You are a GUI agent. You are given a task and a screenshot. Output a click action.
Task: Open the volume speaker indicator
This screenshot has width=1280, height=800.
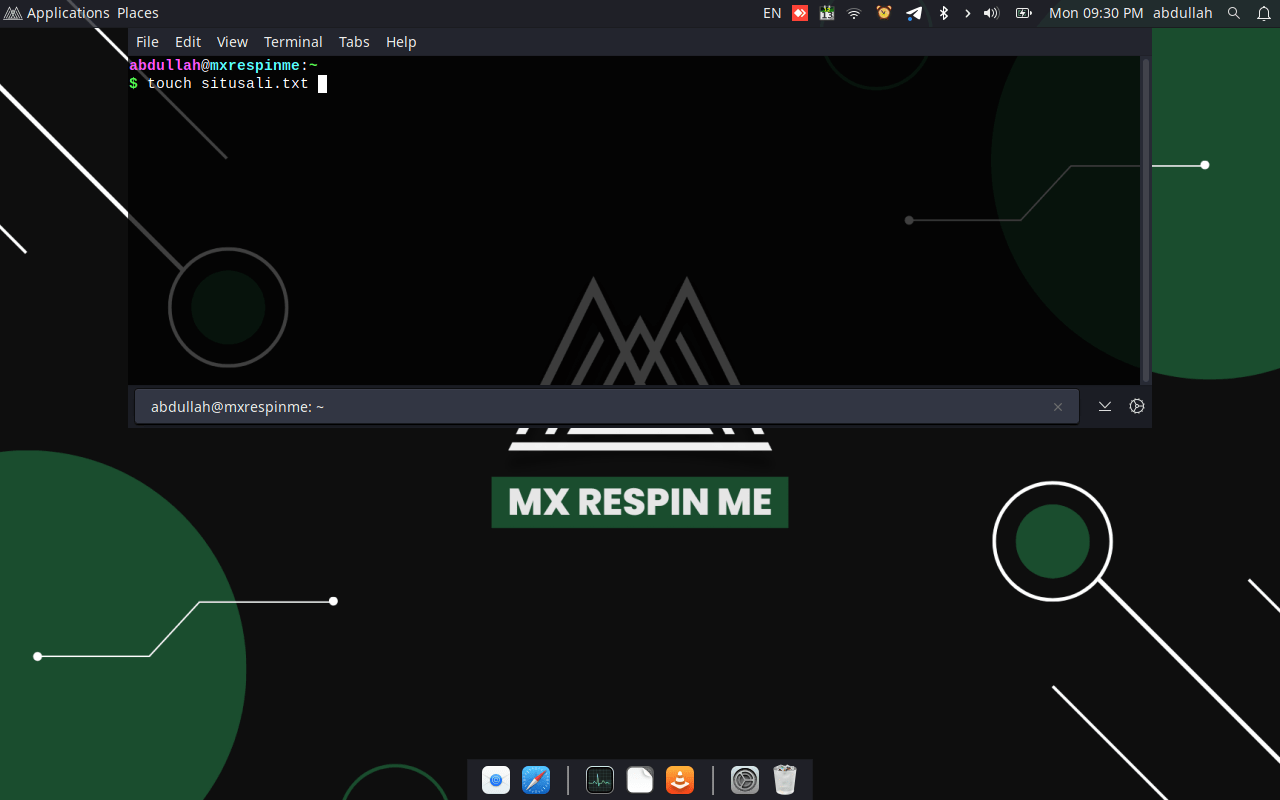pos(992,13)
